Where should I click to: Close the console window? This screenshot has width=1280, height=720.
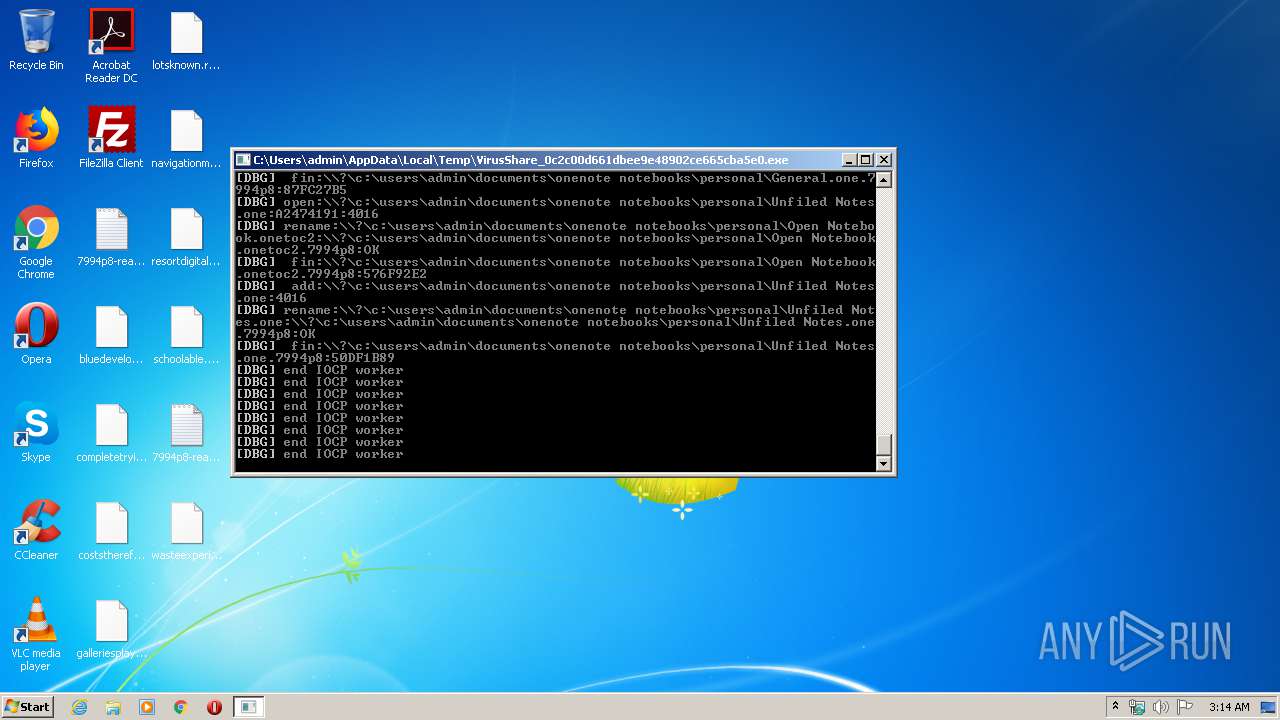pos(884,160)
